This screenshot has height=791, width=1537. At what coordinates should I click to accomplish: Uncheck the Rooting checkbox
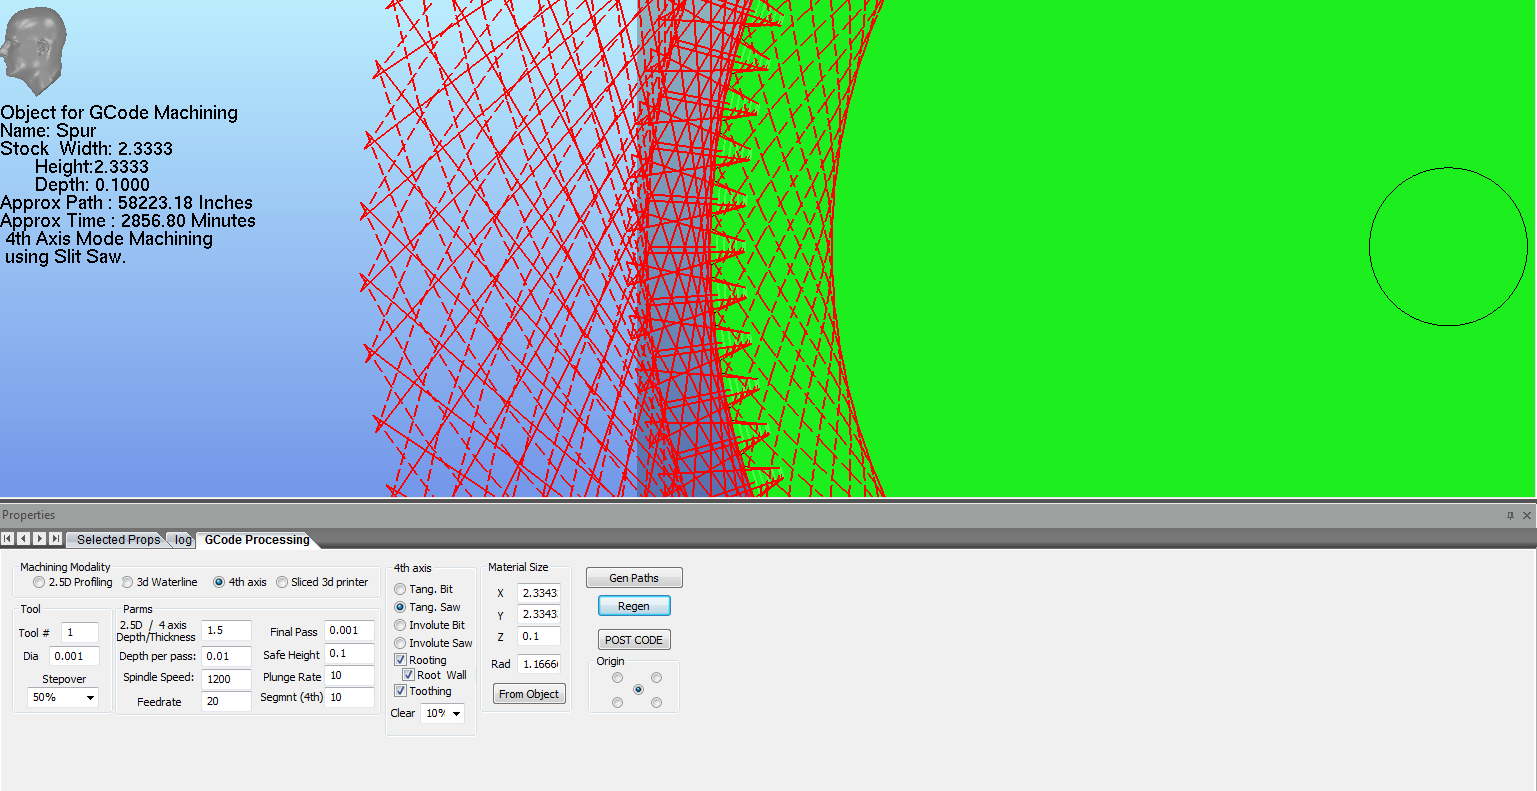pos(400,660)
